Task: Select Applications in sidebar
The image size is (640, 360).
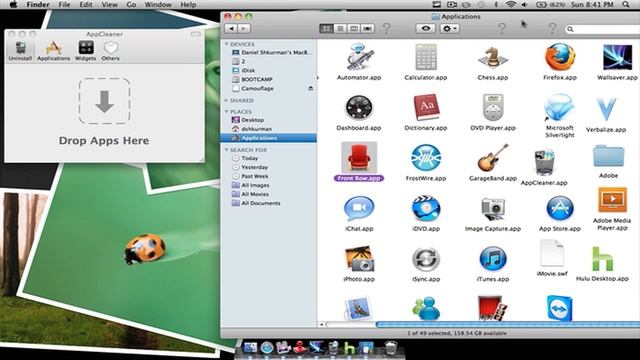Action: pos(269,138)
